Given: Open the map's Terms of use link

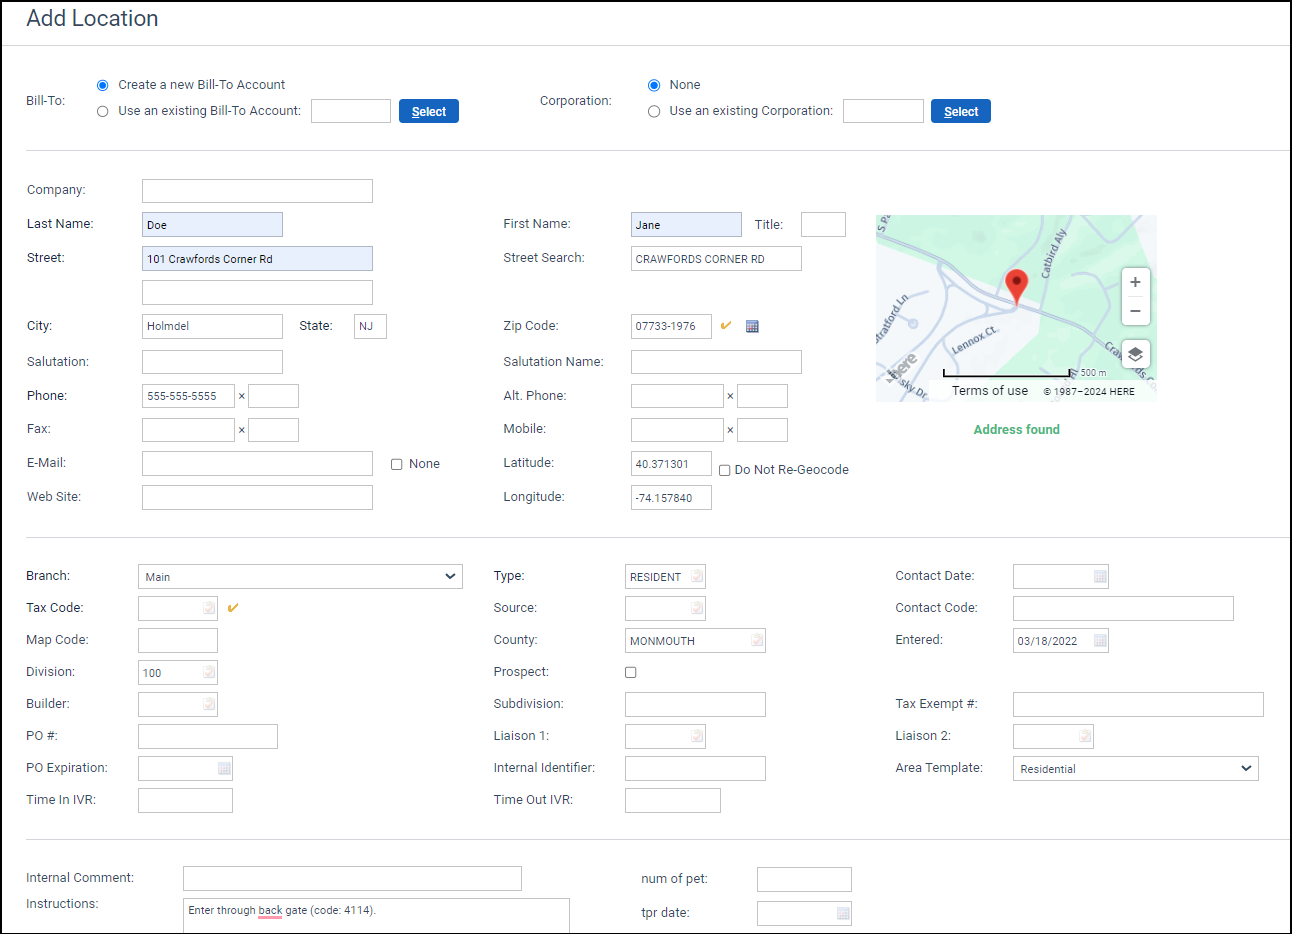Looking at the screenshot, I should pyautogui.click(x=989, y=390).
